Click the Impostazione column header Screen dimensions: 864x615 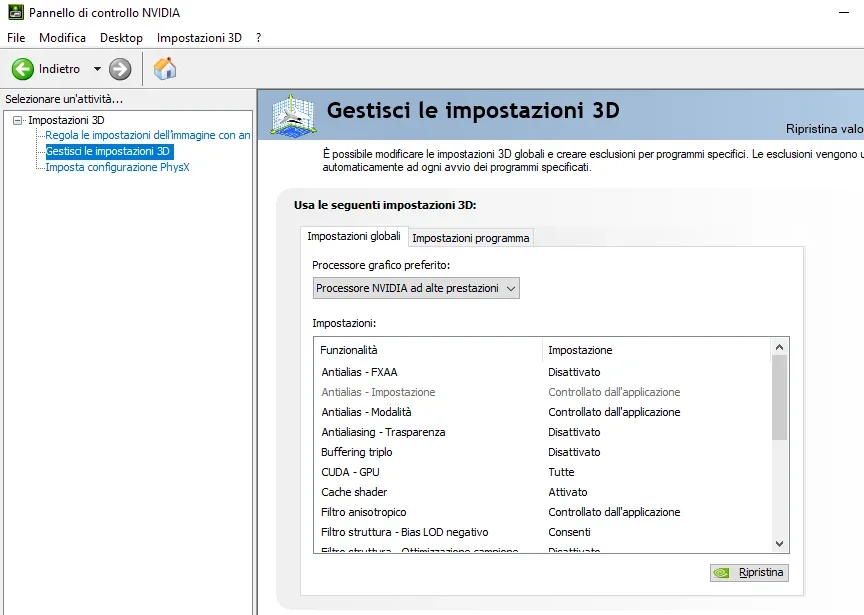tap(657, 350)
